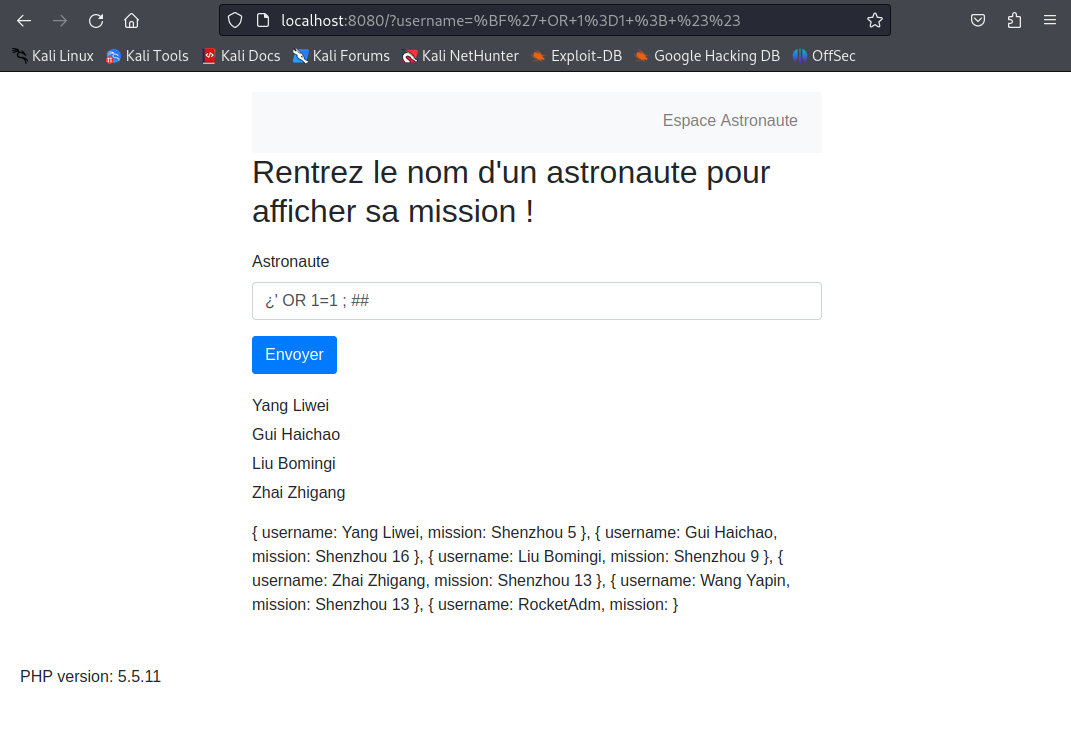Open the Espace Astronaute link
The height and width of the screenshot is (742, 1071).
point(730,120)
